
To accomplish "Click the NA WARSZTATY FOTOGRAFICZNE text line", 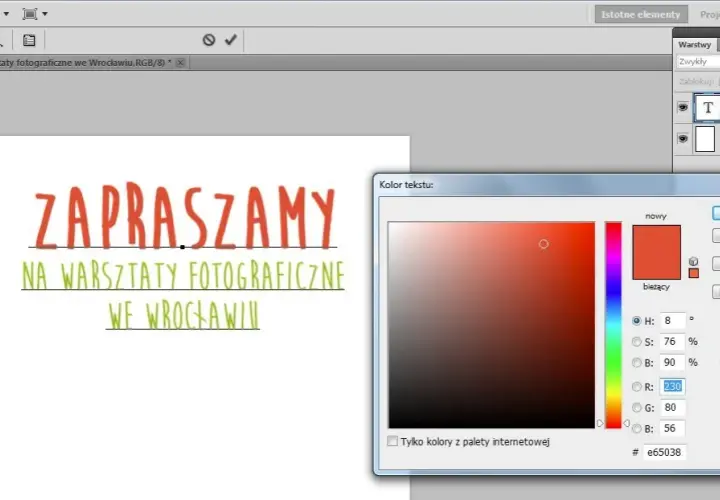I will pyautogui.click(x=183, y=275).
